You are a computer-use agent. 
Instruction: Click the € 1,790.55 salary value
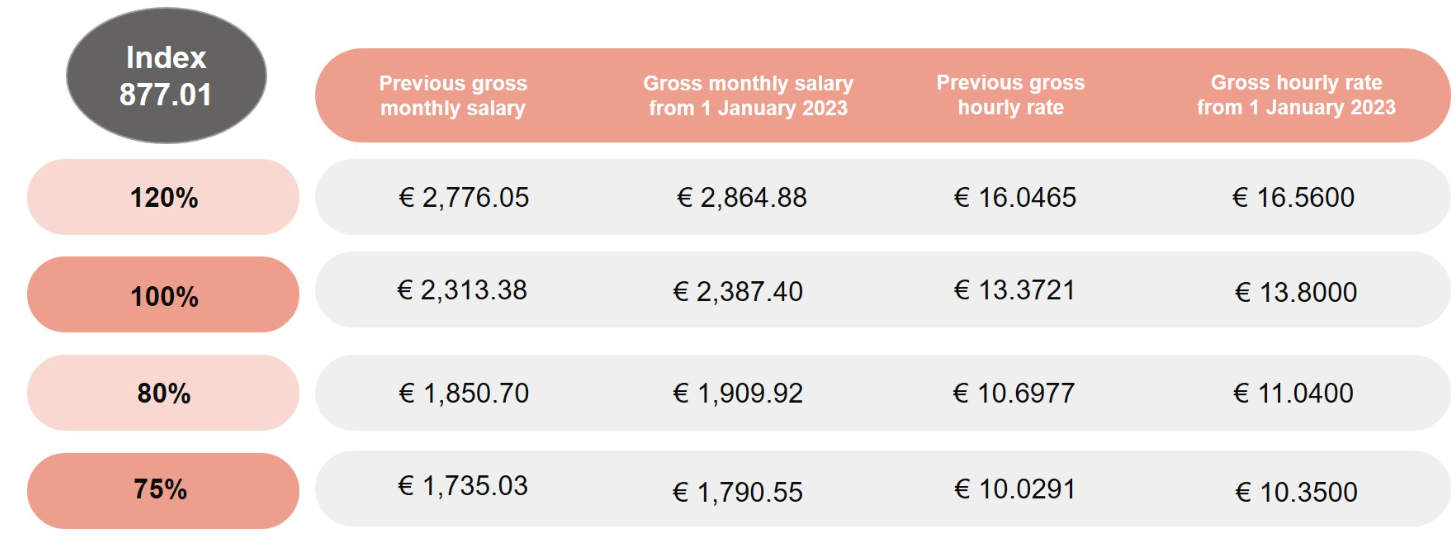[x=738, y=492]
